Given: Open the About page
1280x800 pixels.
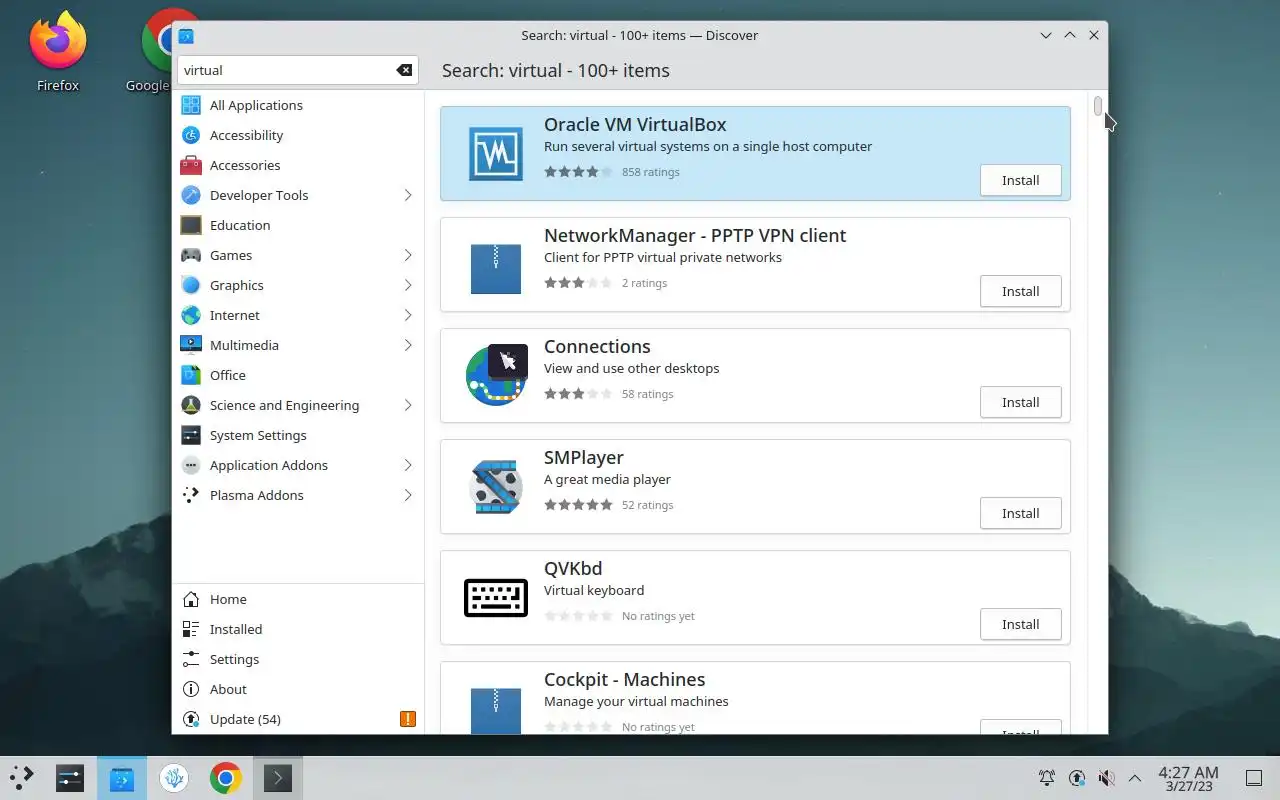Looking at the screenshot, I should coord(298,689).
